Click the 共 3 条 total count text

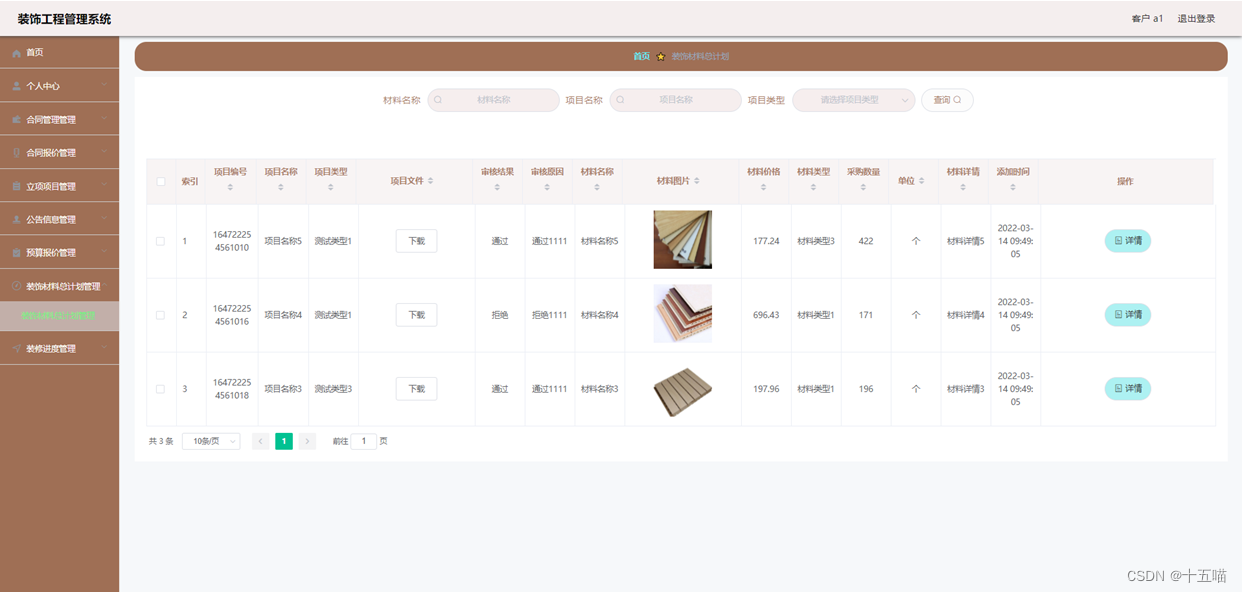161,441
